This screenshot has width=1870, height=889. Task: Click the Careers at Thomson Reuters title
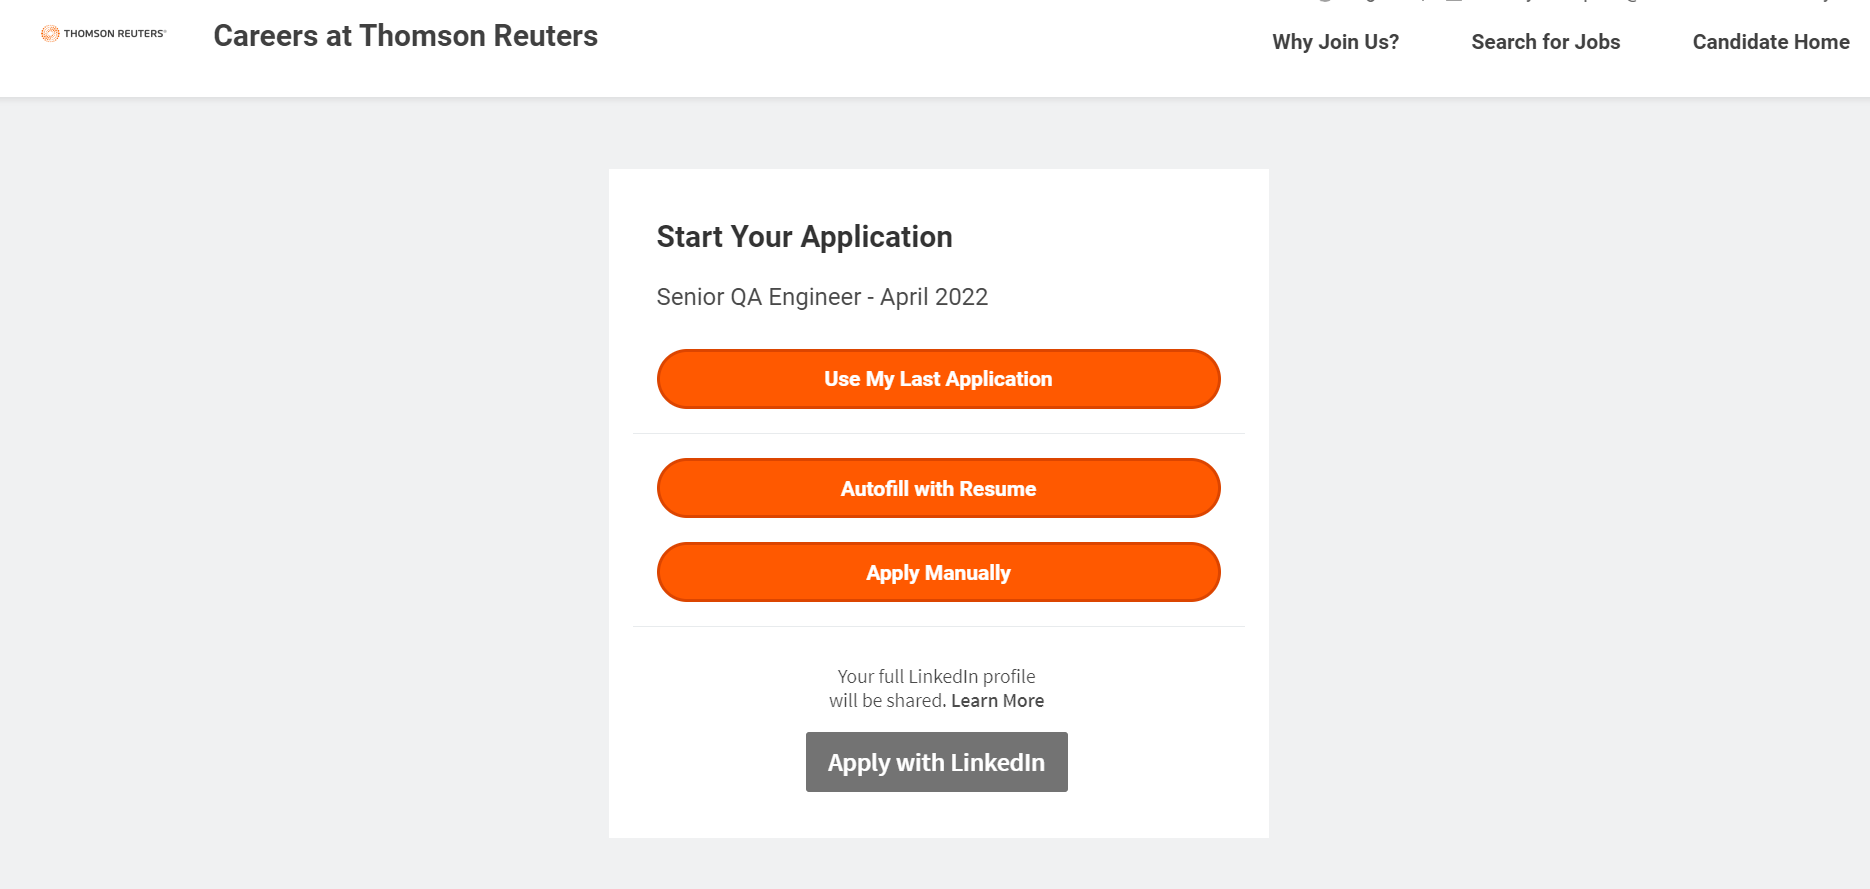405,36
